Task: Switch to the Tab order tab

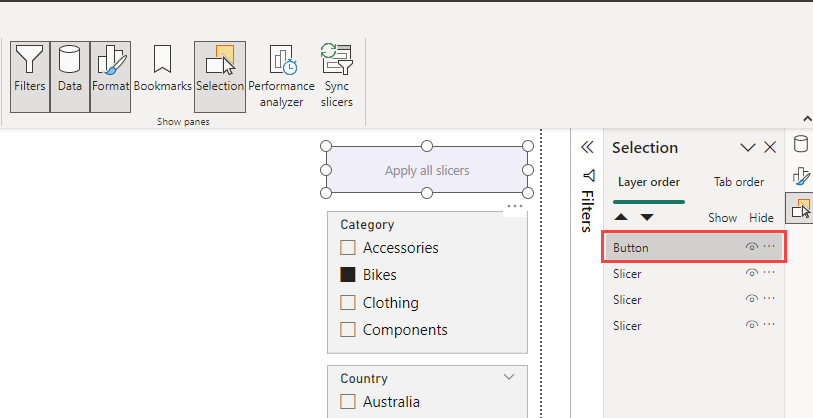Action: point(739,182)
